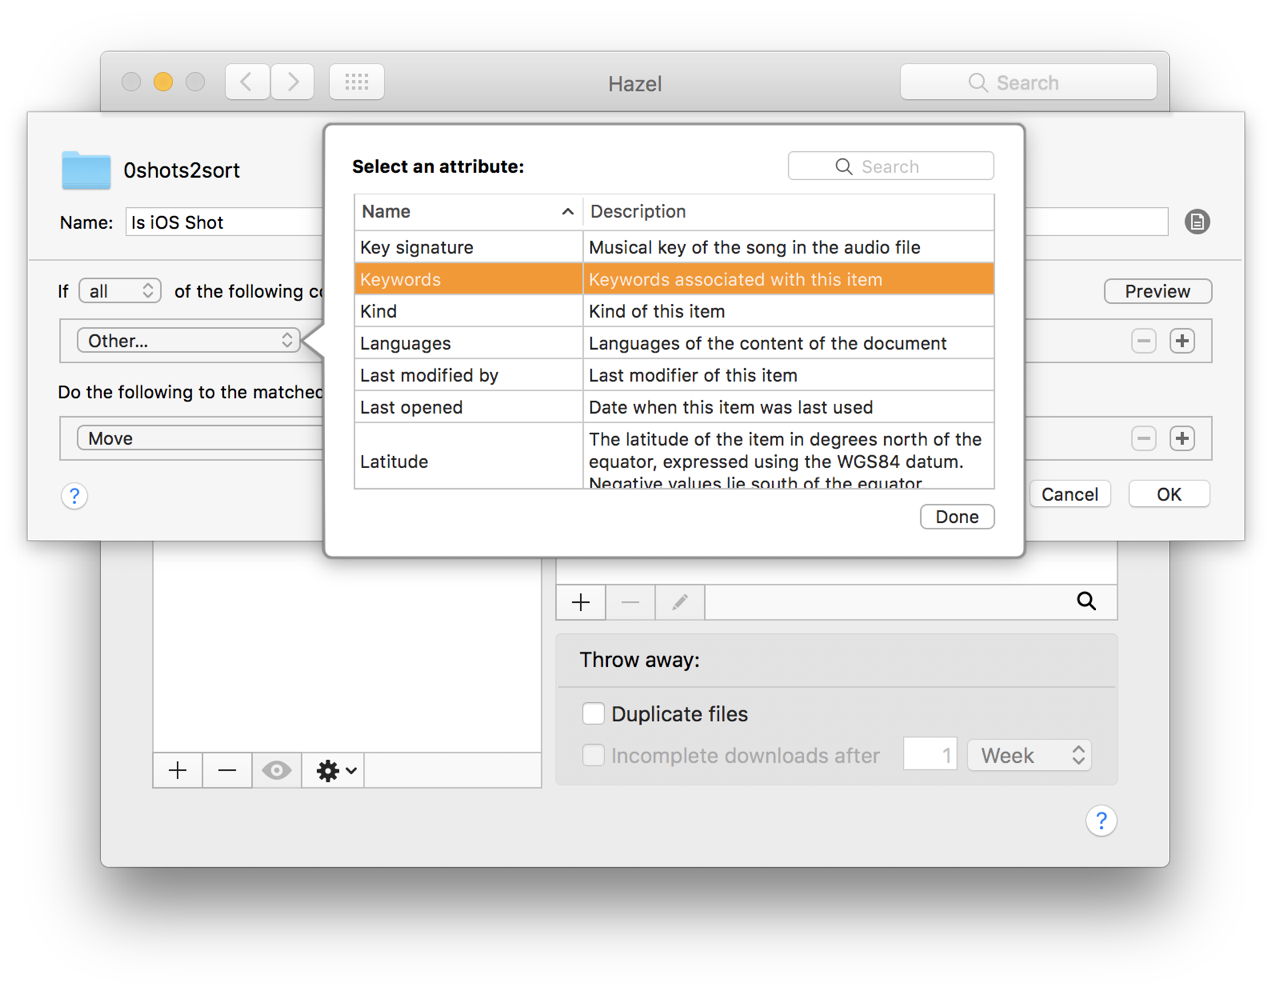This screenshot has width=1272, height=995.
Task: Click the magnifying glass in the lower search bar
Action: coord(1086,602)
